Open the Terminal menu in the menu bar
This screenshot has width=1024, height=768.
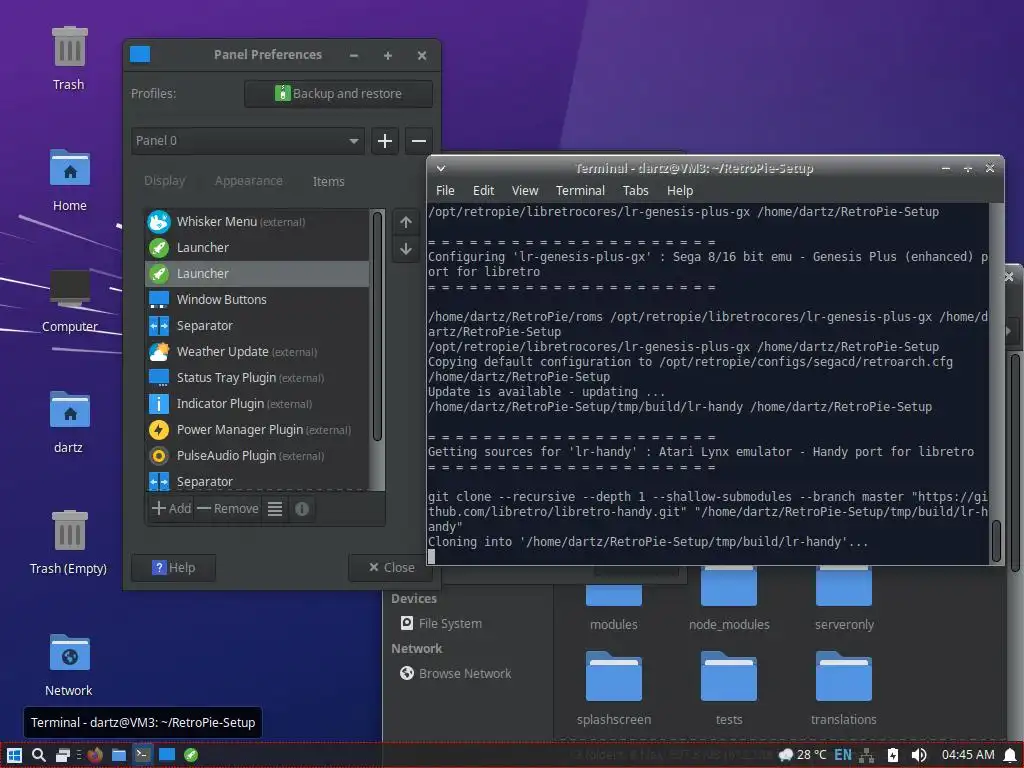point(581,191)
